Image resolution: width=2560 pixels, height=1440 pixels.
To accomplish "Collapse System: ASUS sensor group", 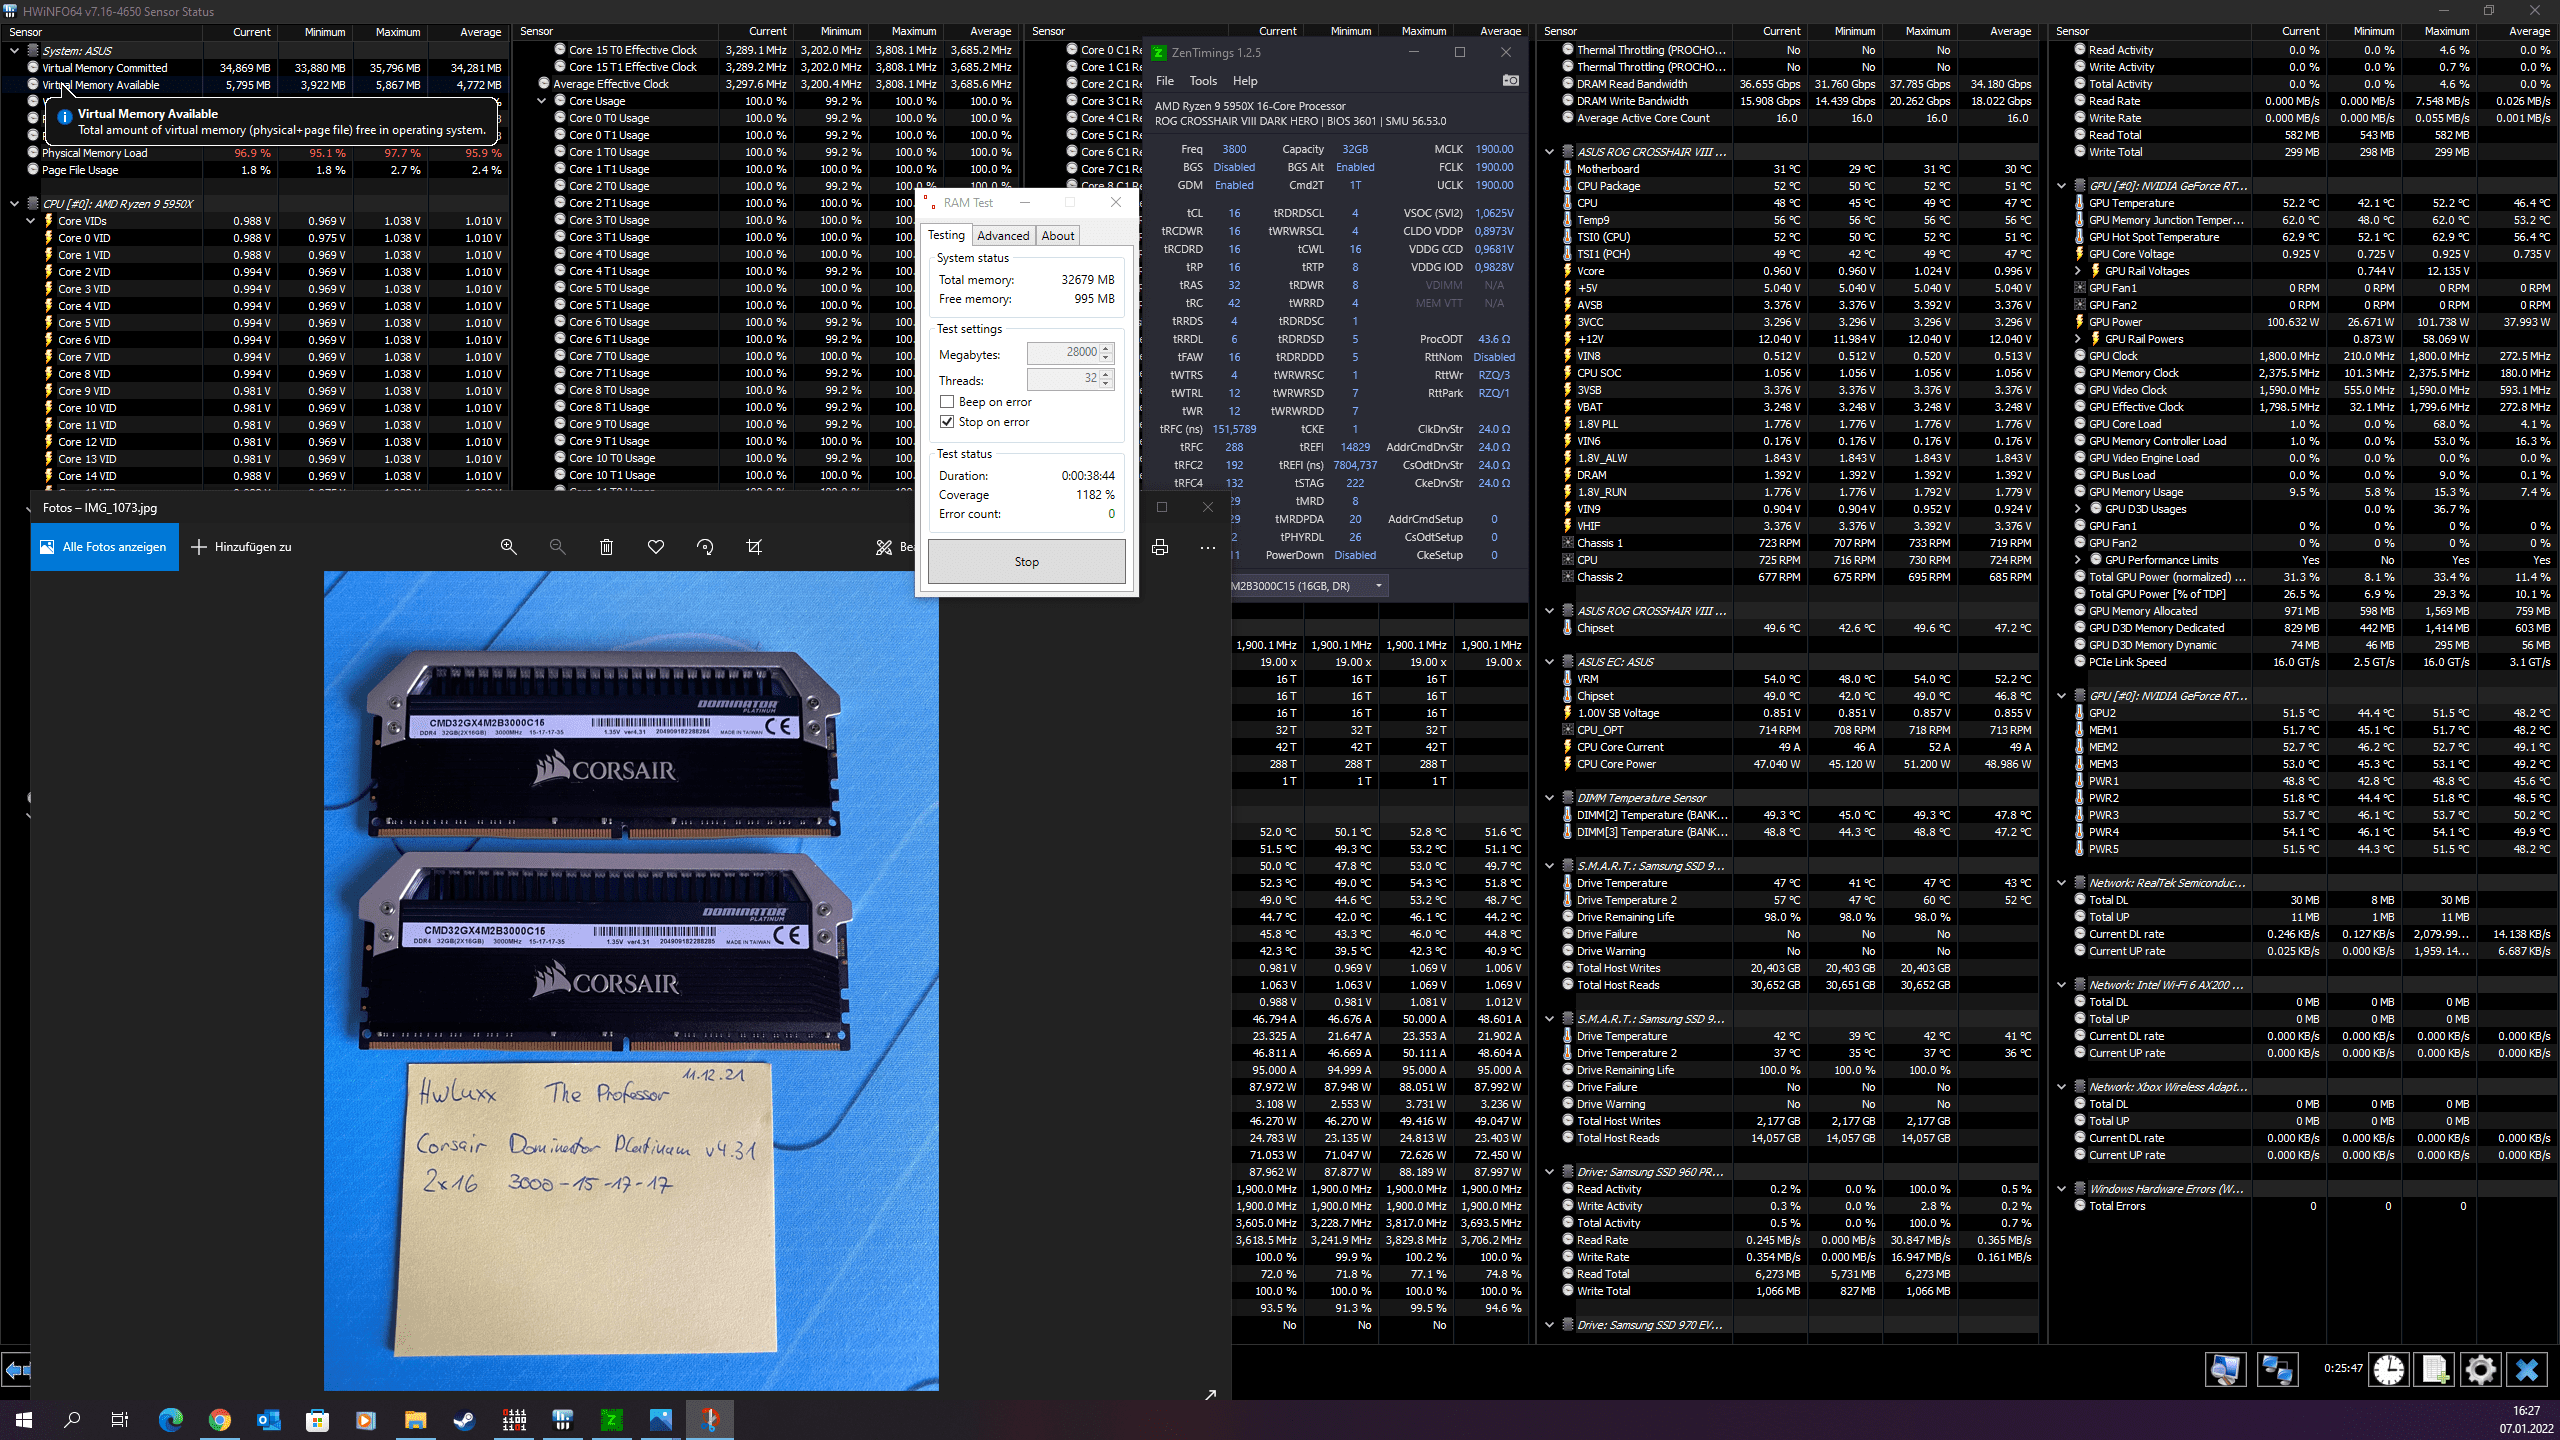I will point(14,51).
